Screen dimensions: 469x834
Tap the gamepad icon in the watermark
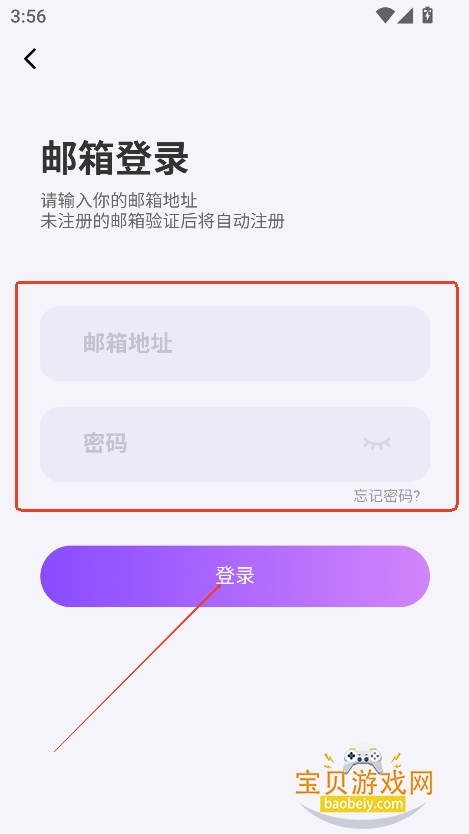point(362,760)
